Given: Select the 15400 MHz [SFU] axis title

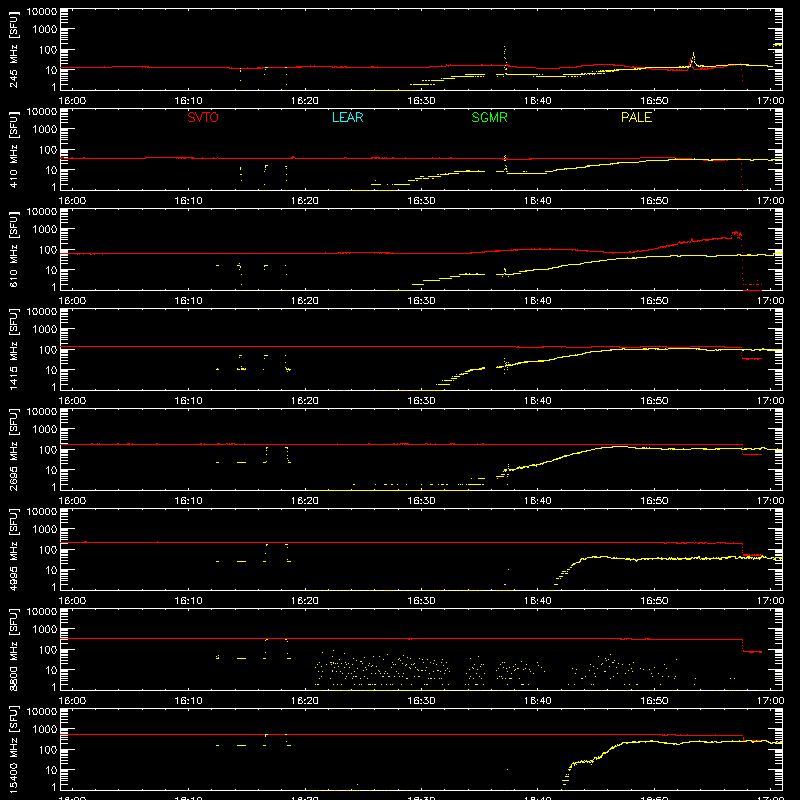Looking at the screenshot, I should [14, 750].
